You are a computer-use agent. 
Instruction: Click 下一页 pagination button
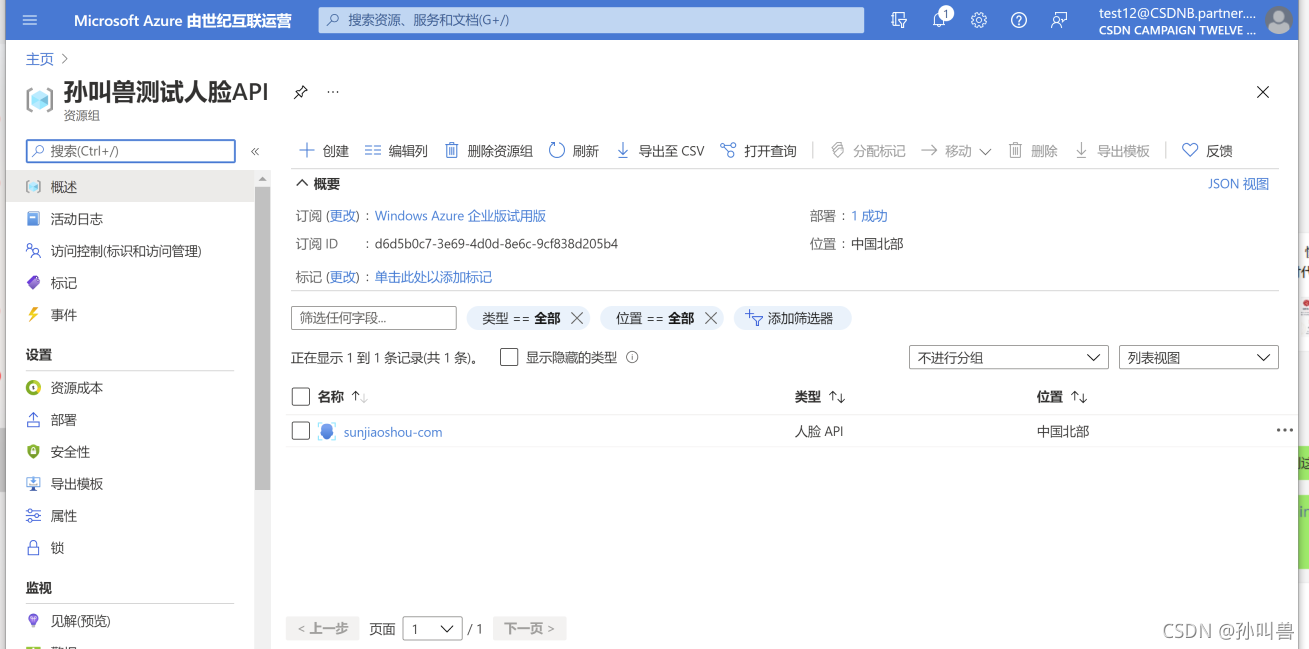(x=529, y=629)
